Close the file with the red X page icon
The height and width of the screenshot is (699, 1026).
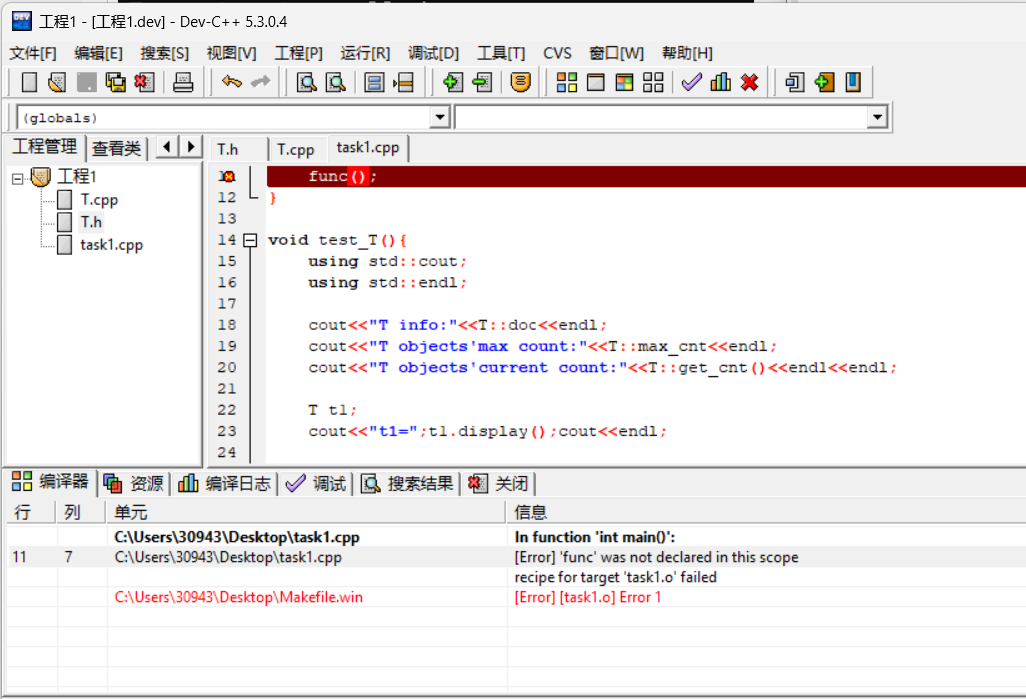point(144,82)
